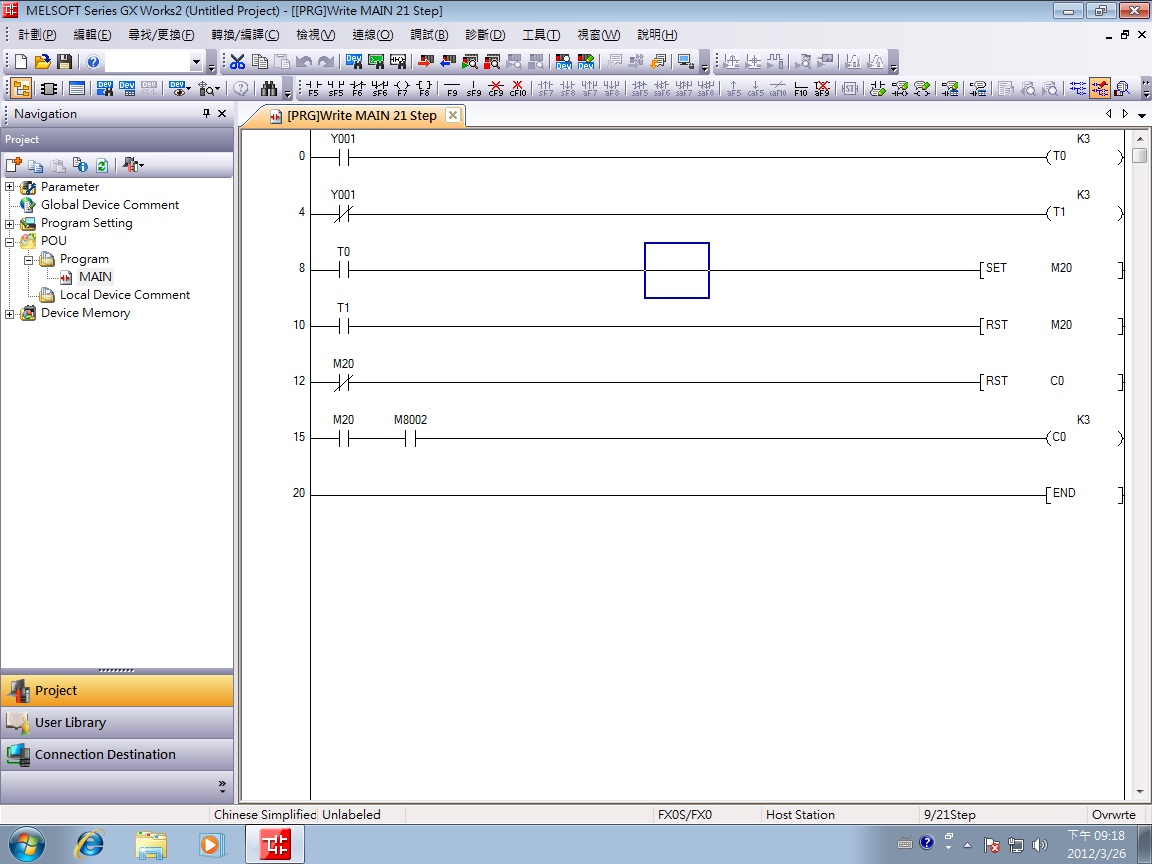Insert open contact with F5 ladder icon
Viewport: 1152px width, 864px height.
(x=313, y=88)
